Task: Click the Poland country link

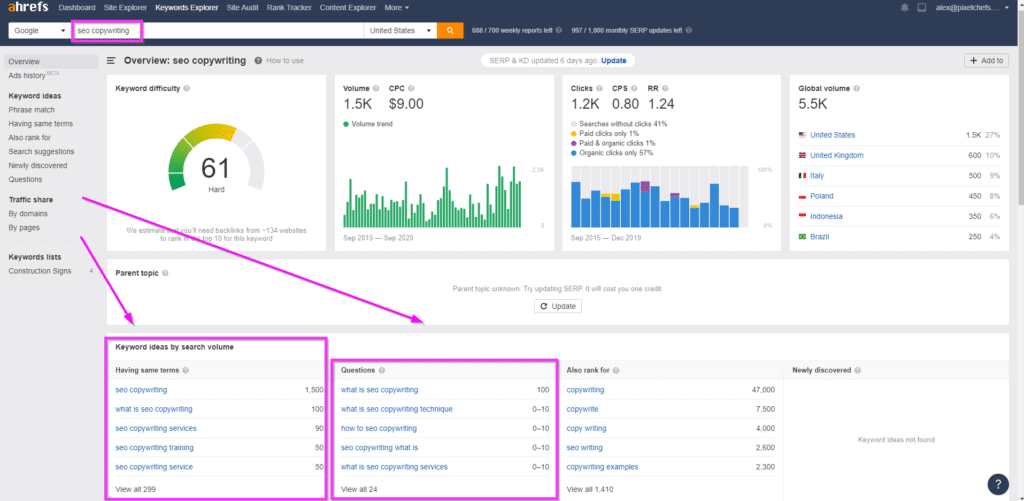Action: point(822,196)
